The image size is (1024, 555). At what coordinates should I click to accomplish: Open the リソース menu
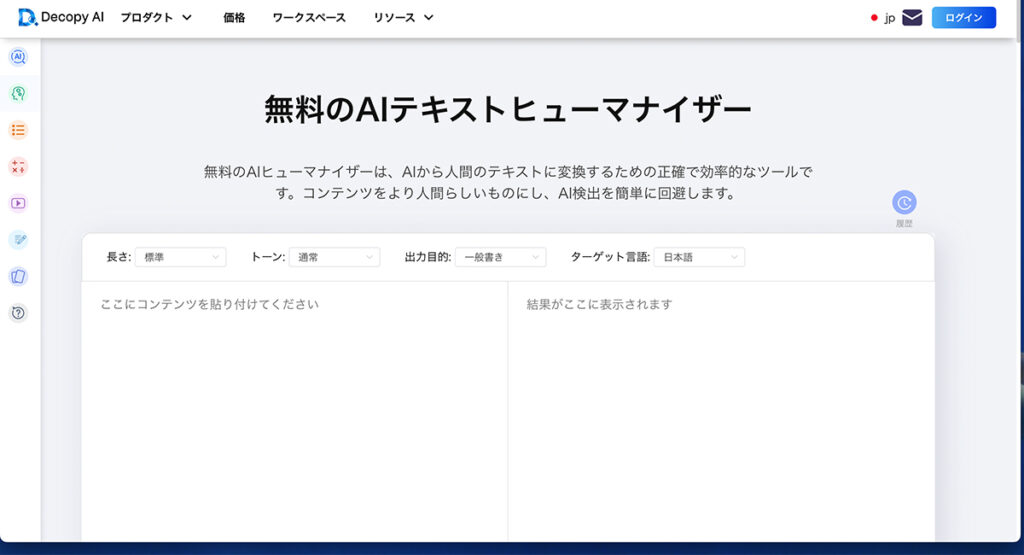[x=403, y=18]
